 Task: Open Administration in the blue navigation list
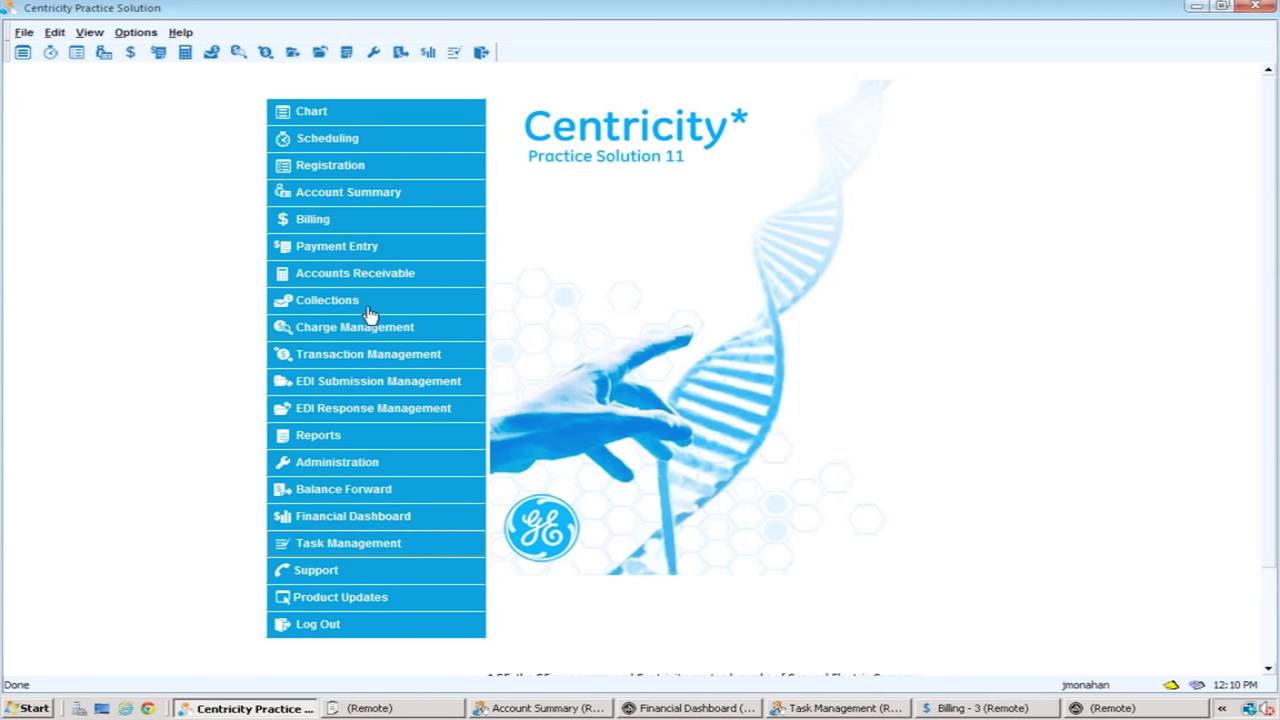pyautogui.click(x=376, y=462)
